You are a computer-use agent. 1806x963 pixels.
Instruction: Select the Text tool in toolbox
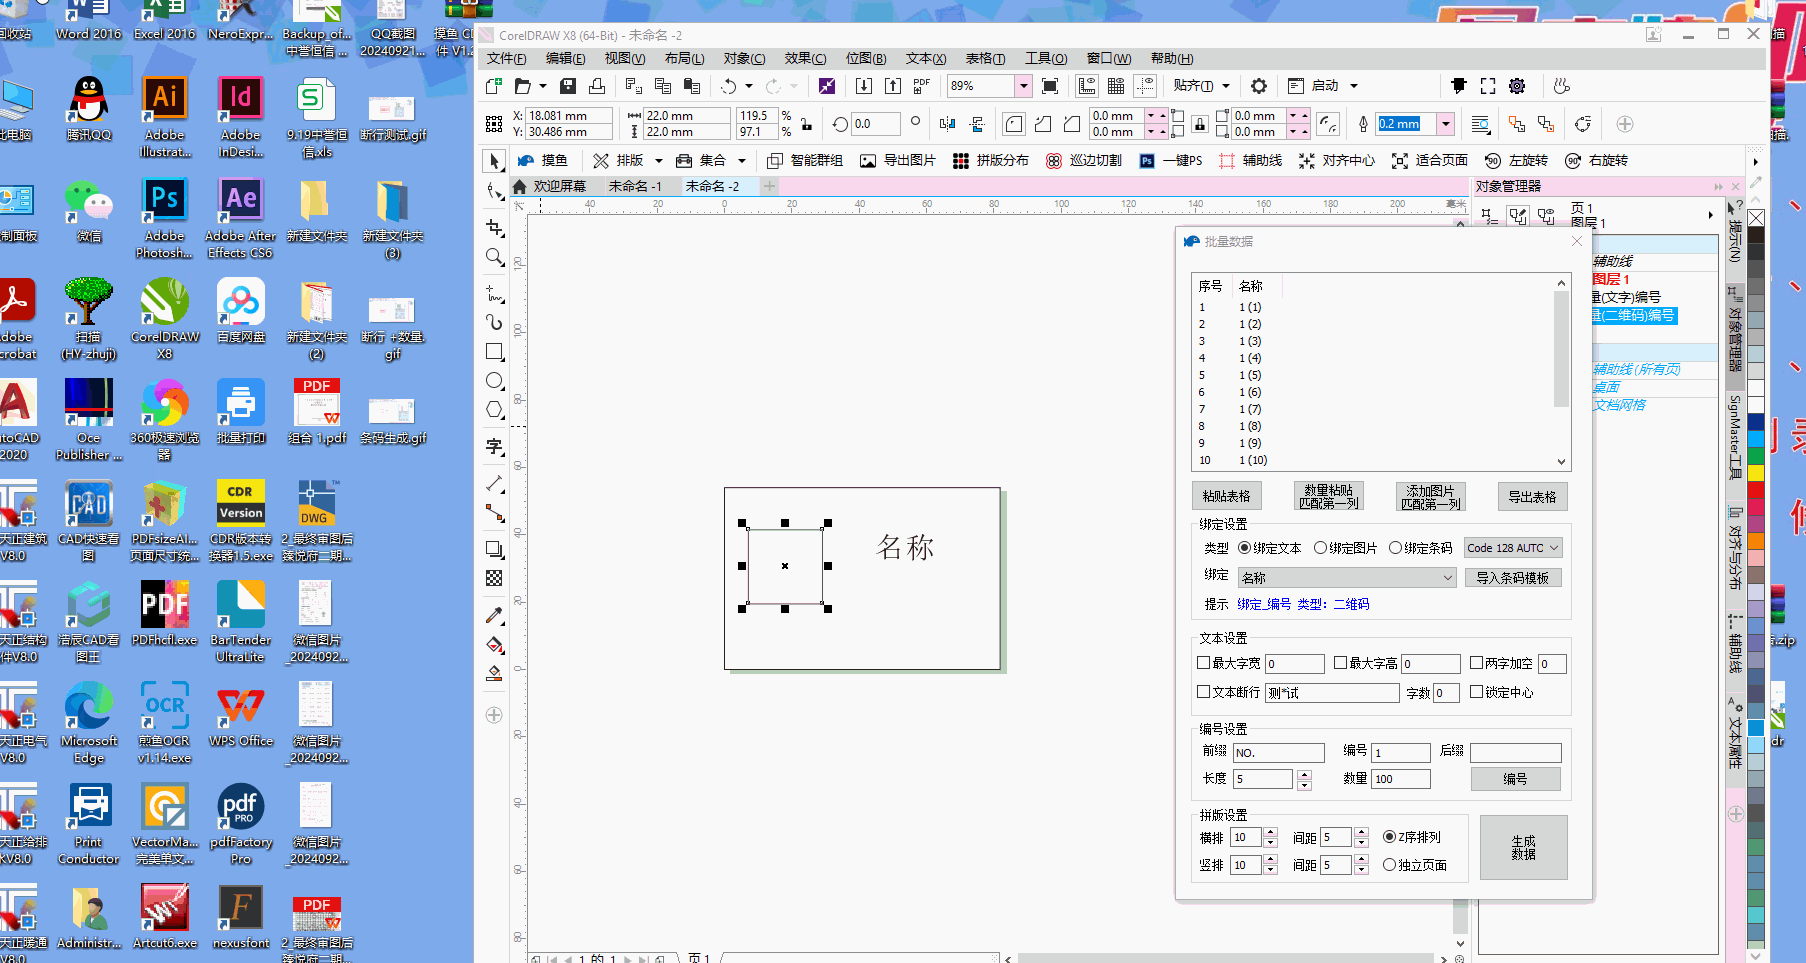pyautogui.click(x=494, y=446)
